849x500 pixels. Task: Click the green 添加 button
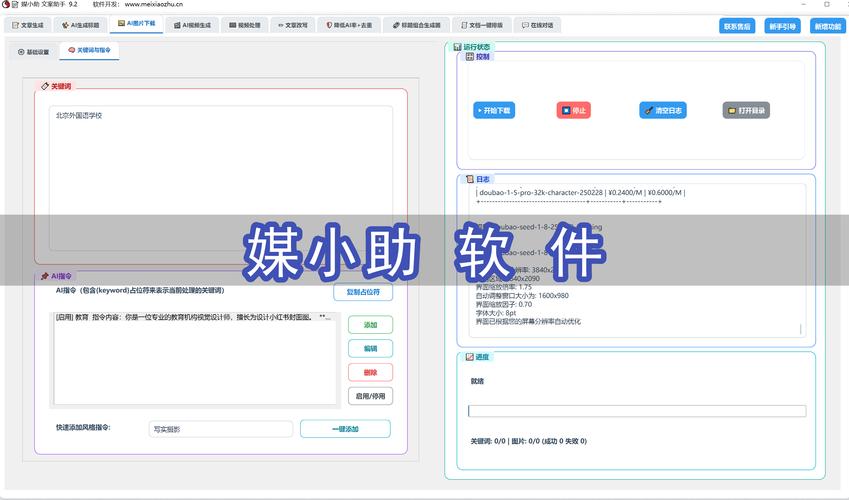tap(370, 325)
